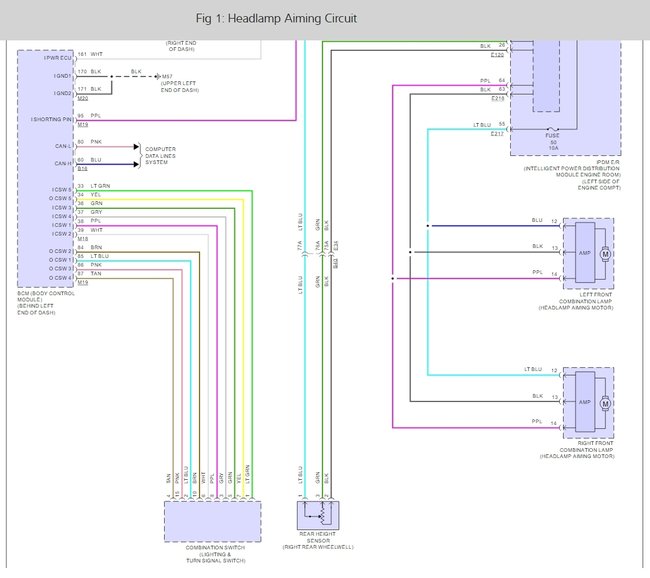650x578 pixels.
Task: Click the 'LT BLU 55' wire label
Action: click(489, 124)
